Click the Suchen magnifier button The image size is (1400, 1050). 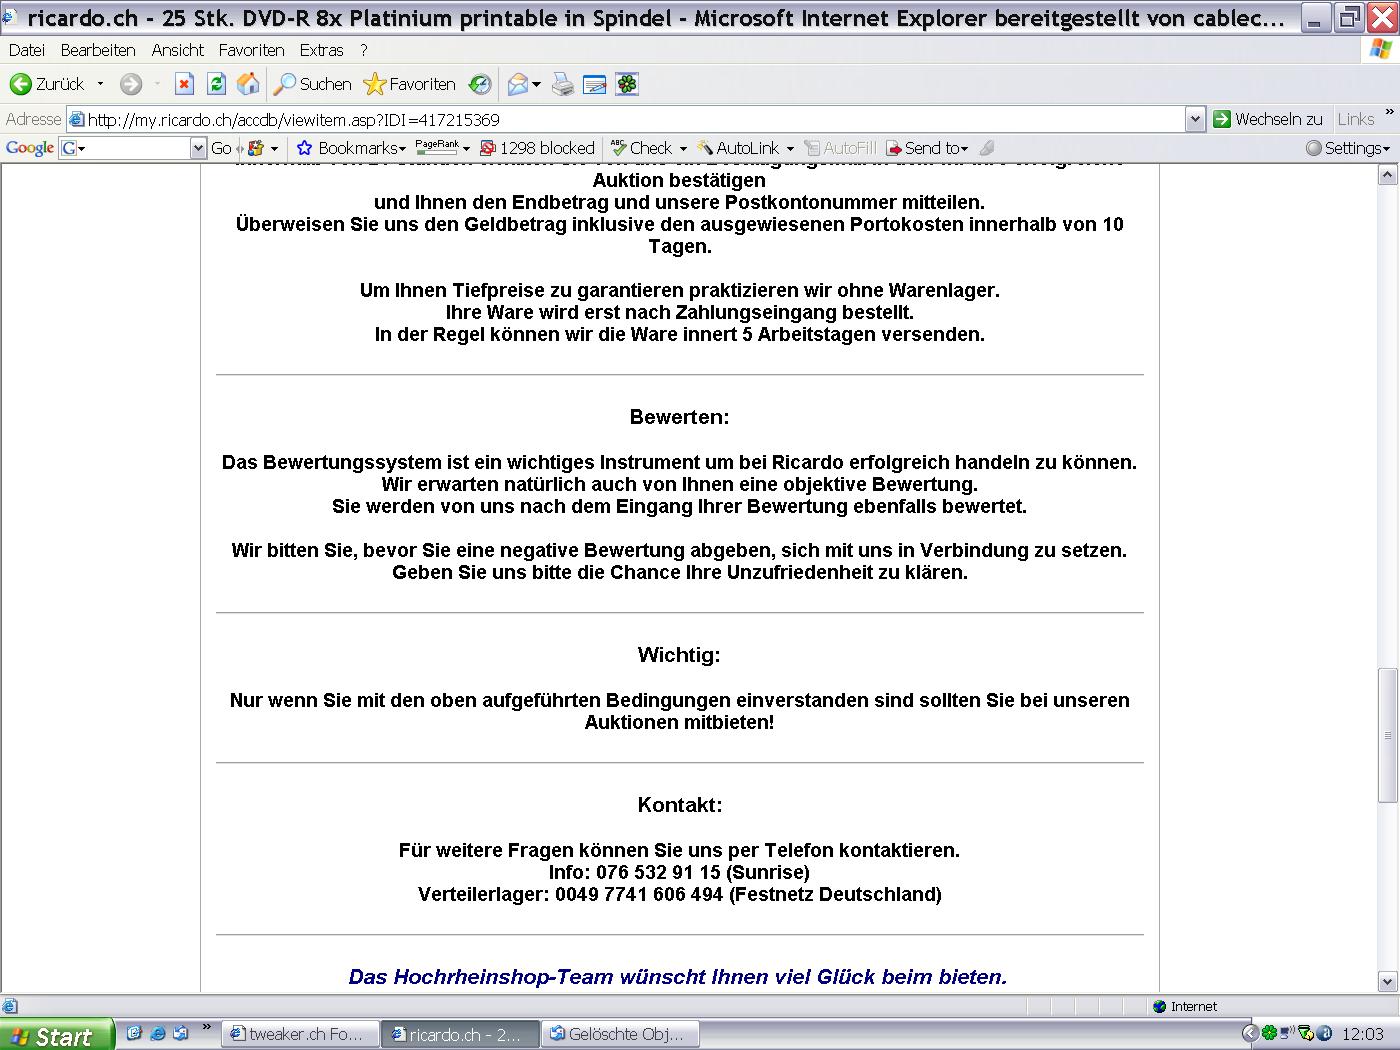tap(314, 85)
